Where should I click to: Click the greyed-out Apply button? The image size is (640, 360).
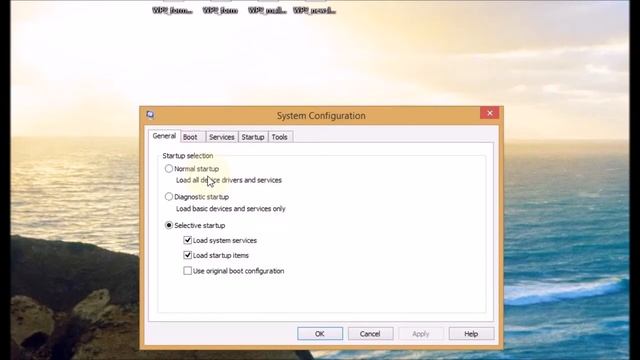click(421, 333)
